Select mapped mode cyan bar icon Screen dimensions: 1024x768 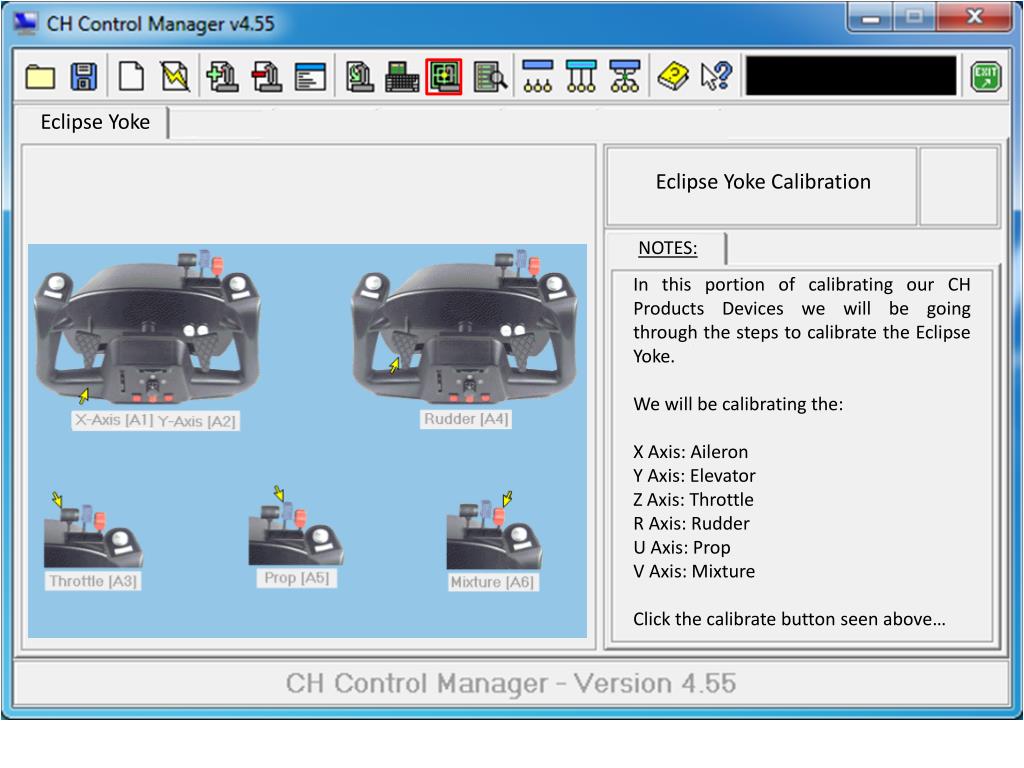click(581, 76)
